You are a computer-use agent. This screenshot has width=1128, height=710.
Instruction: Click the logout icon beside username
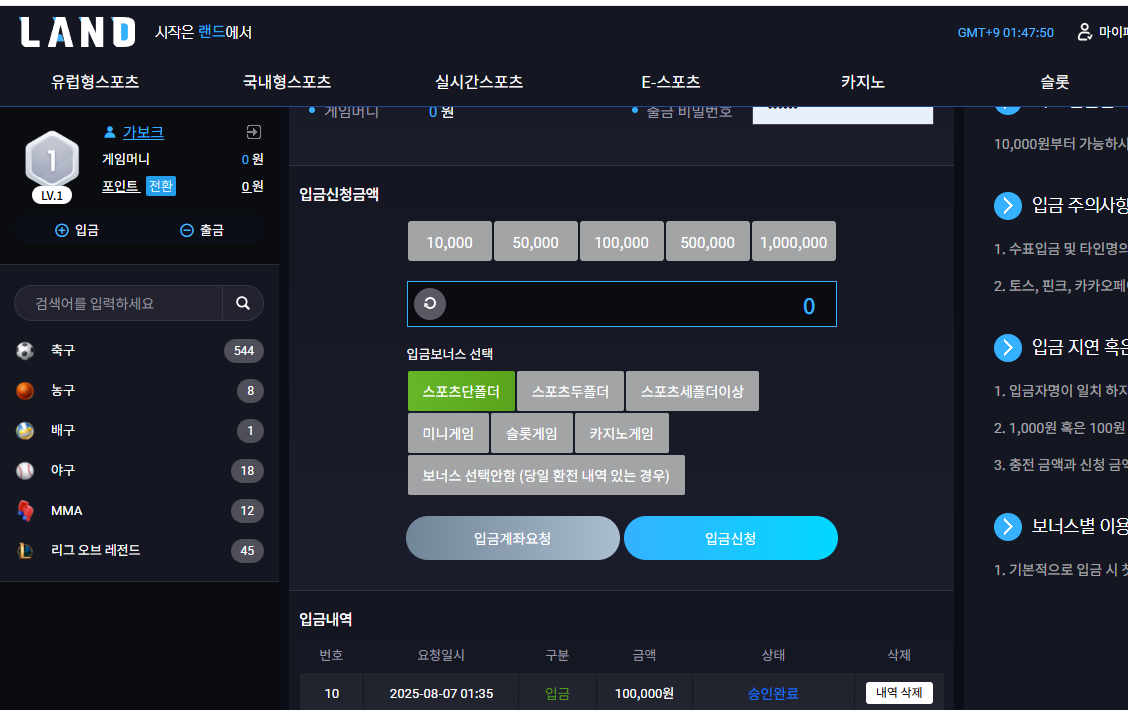253,132
